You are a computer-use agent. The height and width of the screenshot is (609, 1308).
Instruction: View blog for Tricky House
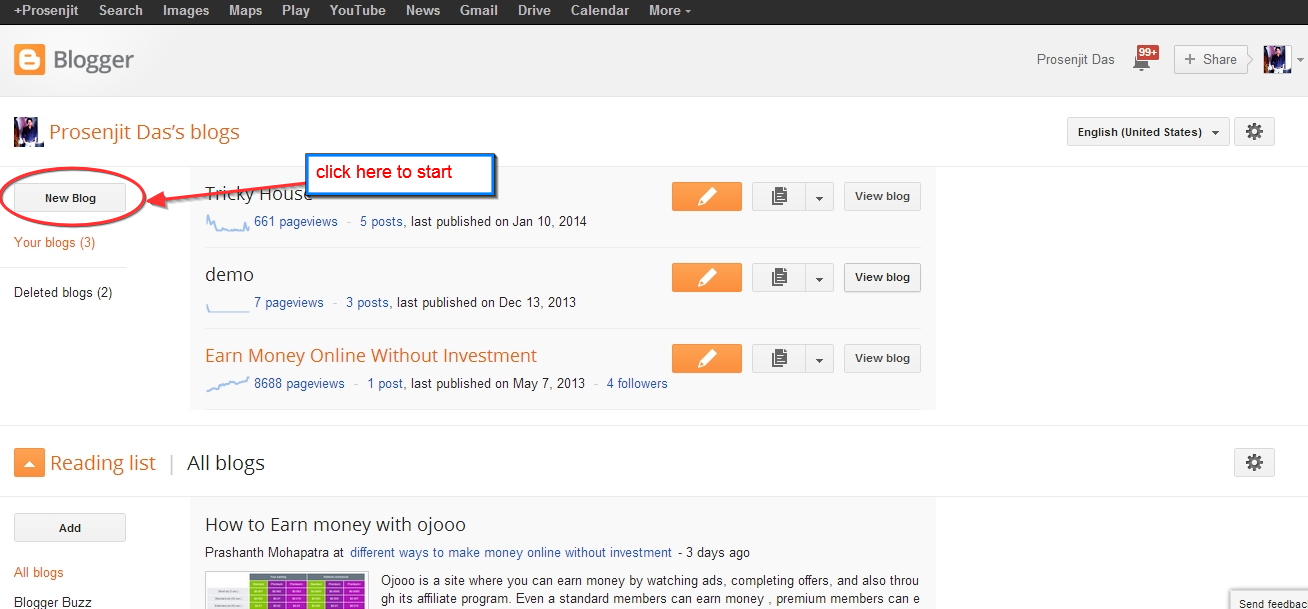point(882,196)
